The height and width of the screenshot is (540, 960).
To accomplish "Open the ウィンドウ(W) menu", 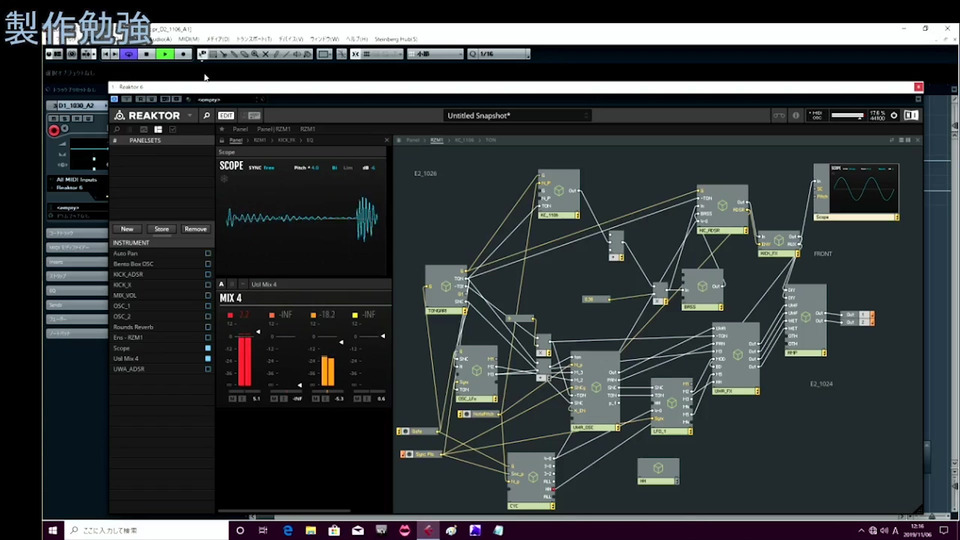I will [x=324, y=39].
